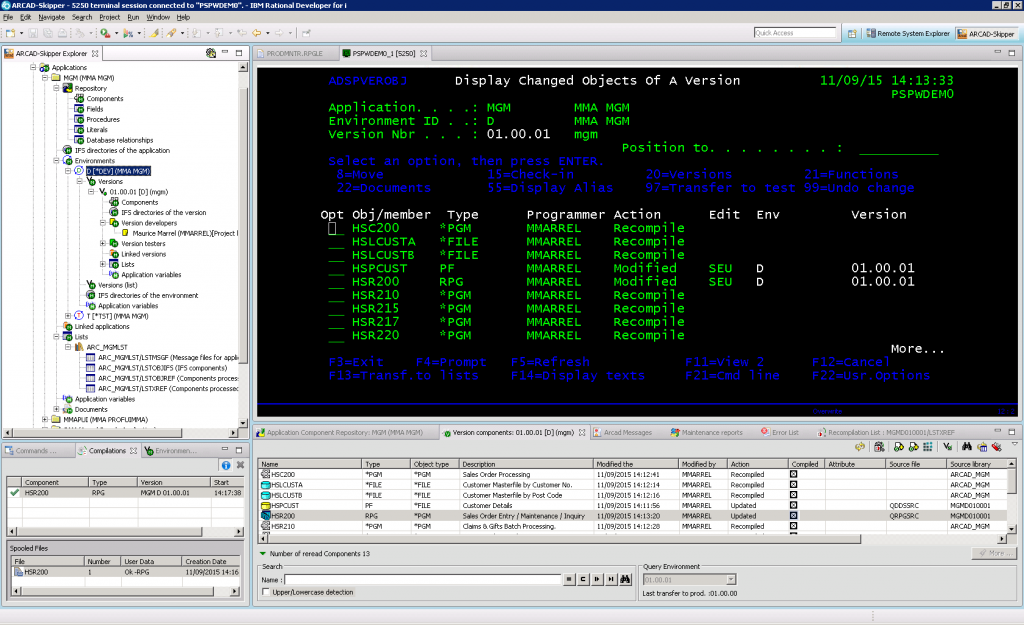Viewport: 1024px width, 625px height.
Task: Open the Query Environment dropdown
Action: coord(731,580)
